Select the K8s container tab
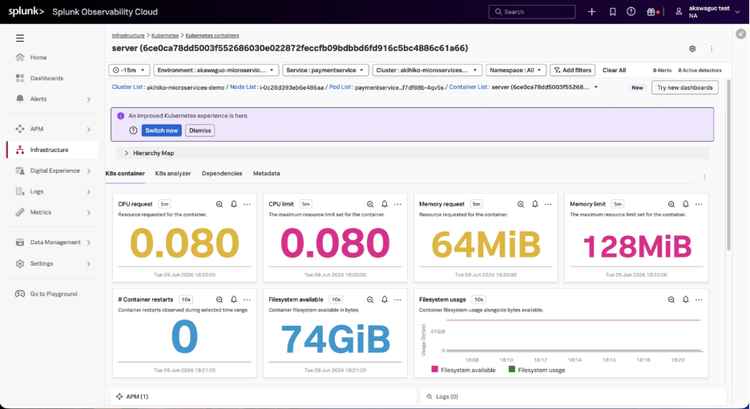Viewport: 750px width, 409px height. click(125, 174)
